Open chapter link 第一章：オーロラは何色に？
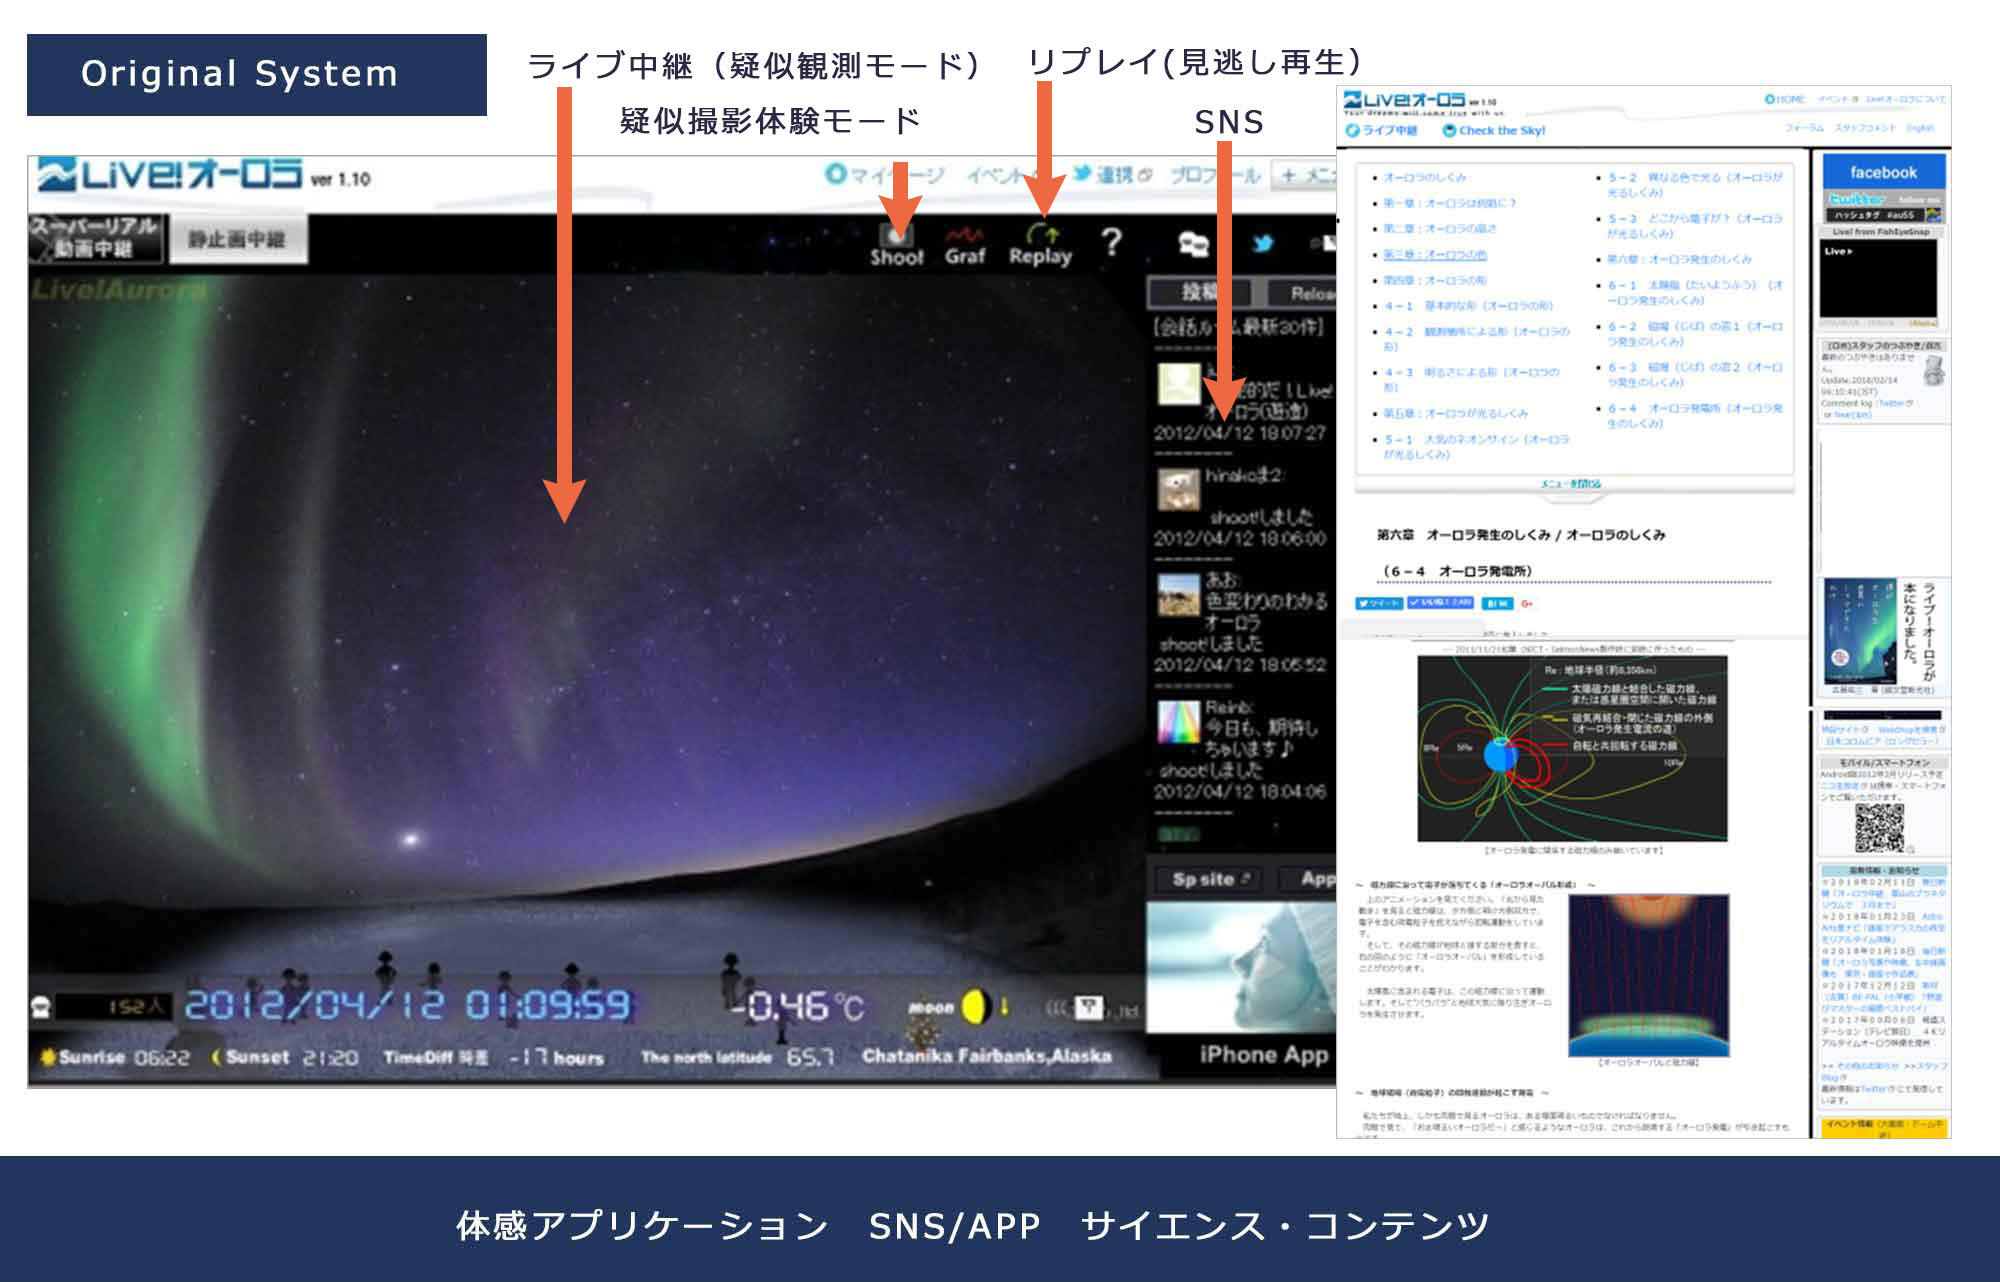Viewport: 2000px width, 1282px height. point(1450,203)
